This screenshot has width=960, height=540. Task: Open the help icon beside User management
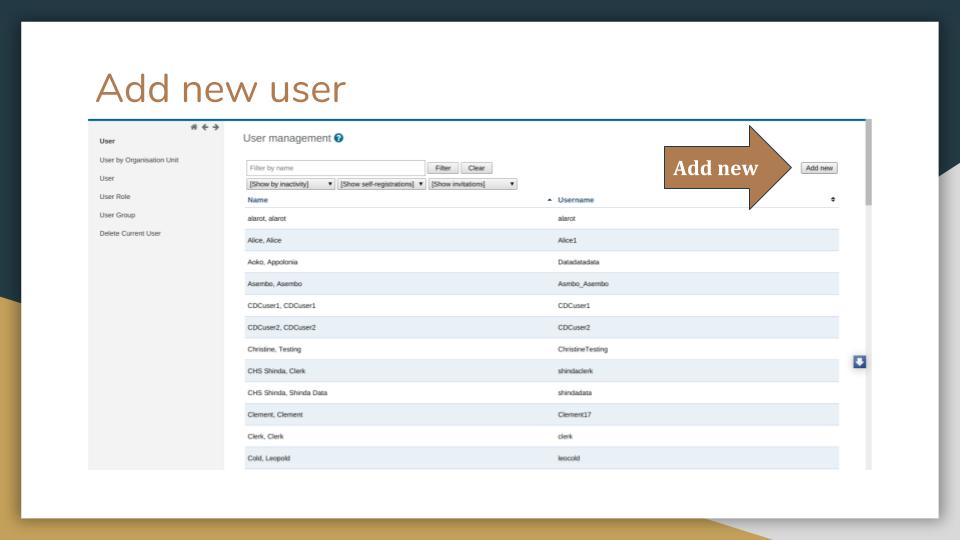[x=339, y=138]
